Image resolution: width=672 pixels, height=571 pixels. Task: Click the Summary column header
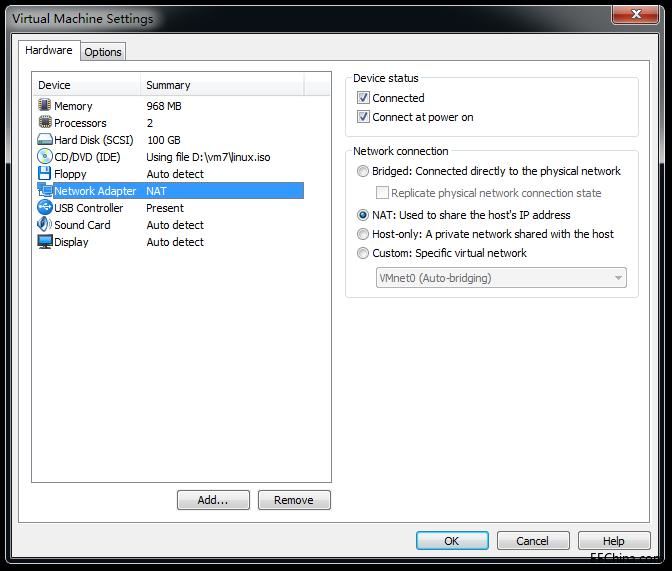[x=220, y=85]
